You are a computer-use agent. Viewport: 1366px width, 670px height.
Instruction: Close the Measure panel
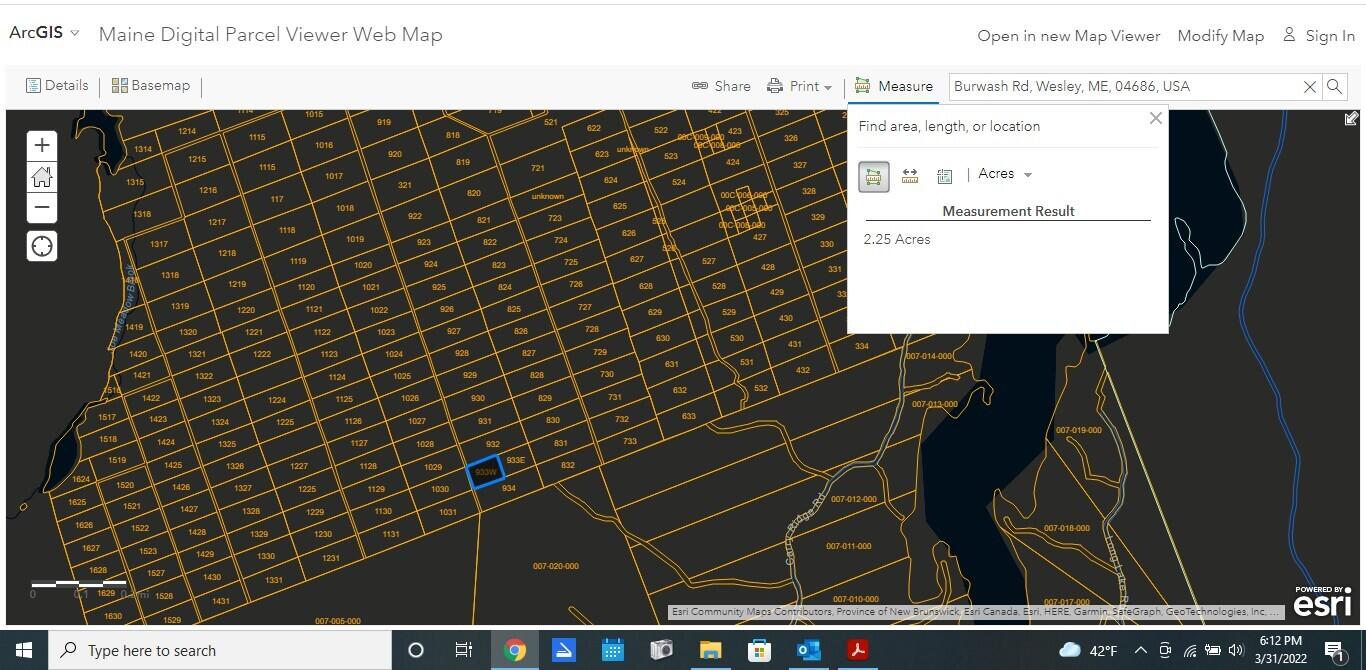click(x=1156, y=118)
